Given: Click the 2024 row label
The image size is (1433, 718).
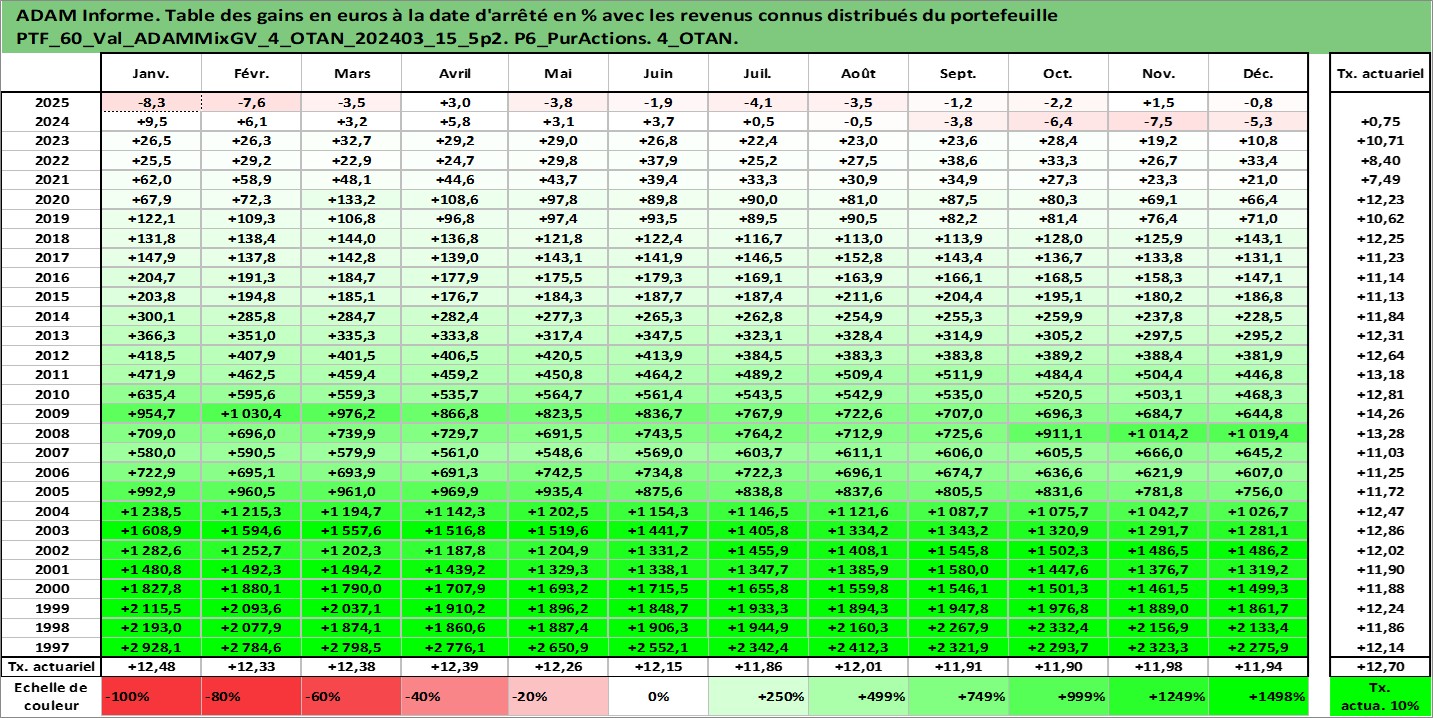Looking at the screenshot, I should (x=51, y=121).
